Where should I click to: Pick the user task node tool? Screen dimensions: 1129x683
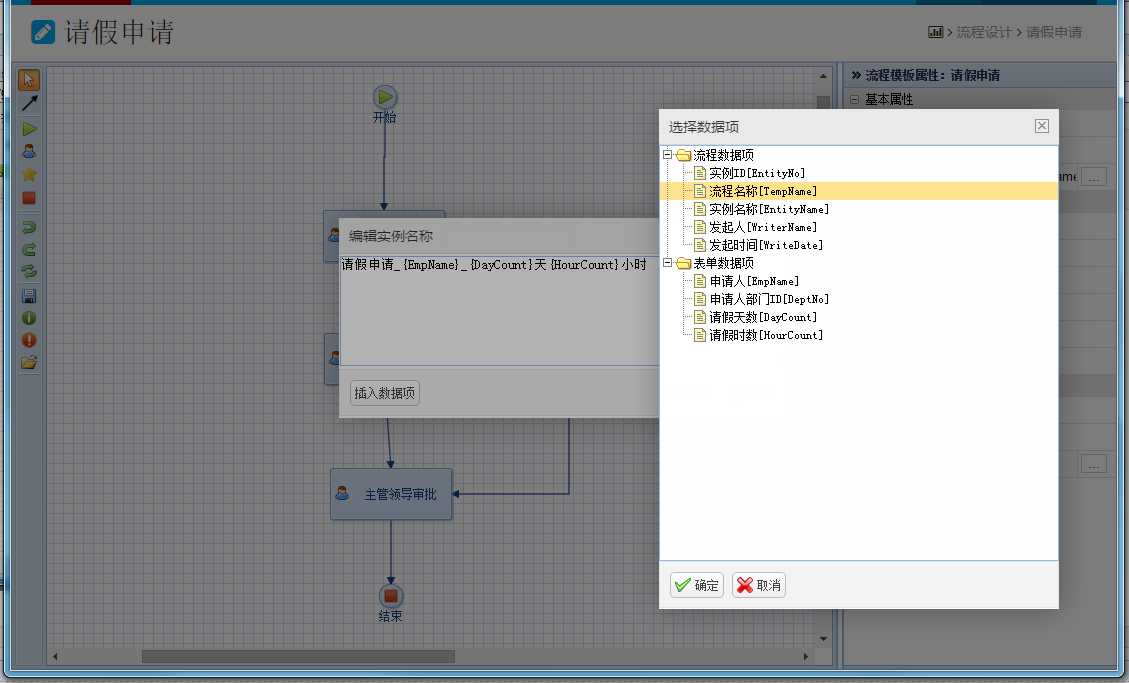[x=30, y=151]
